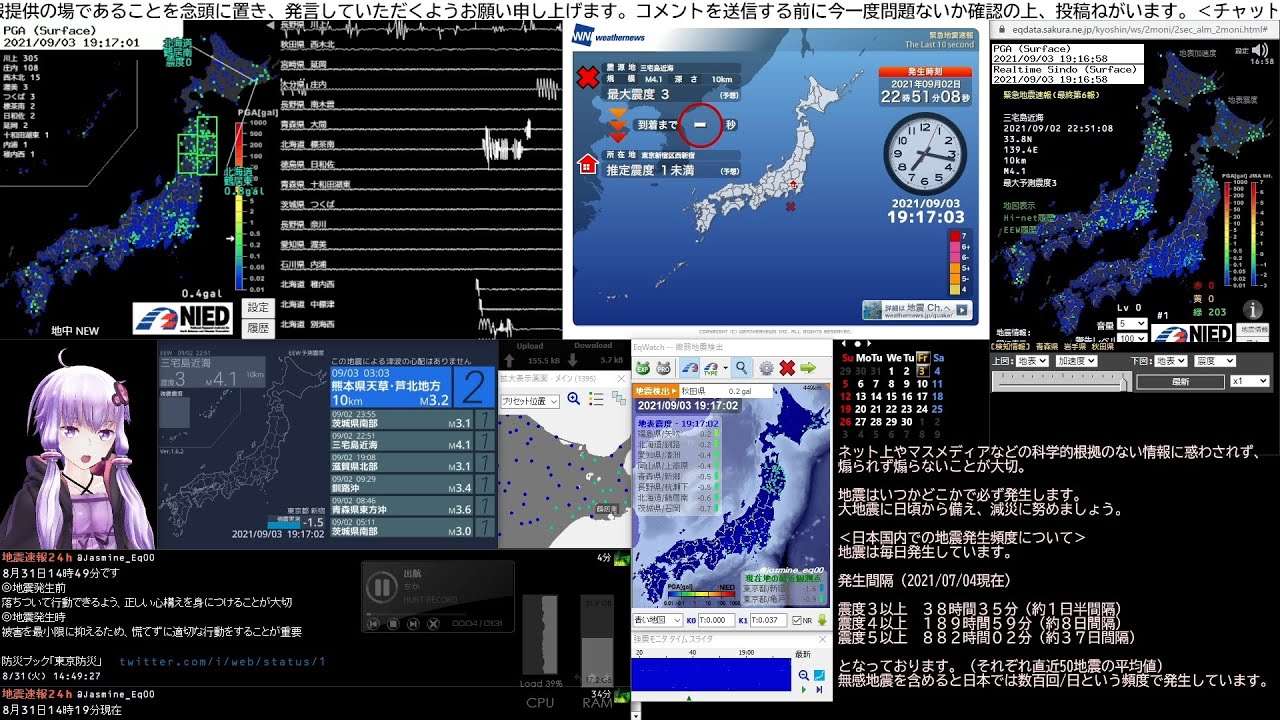
Task: Toggle the NR checkbox in EqWatch
Action: coord(798,620)
